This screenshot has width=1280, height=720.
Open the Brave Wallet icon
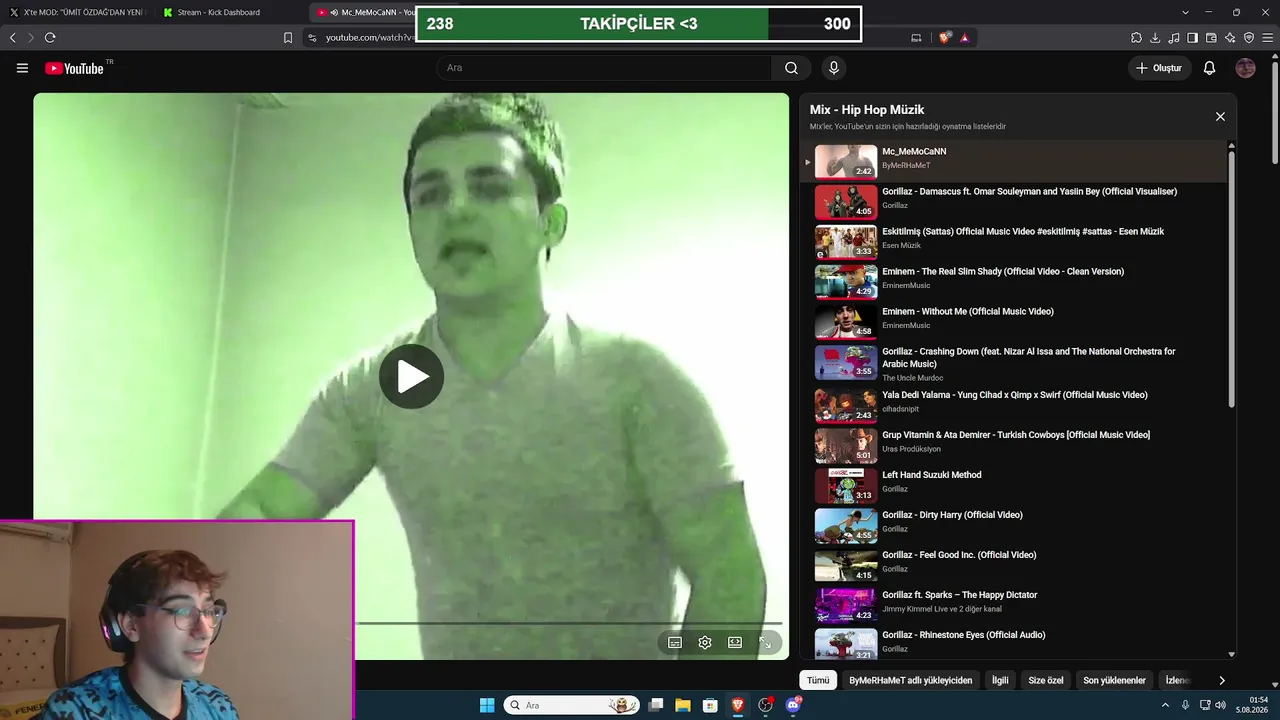pos(1211,38)
